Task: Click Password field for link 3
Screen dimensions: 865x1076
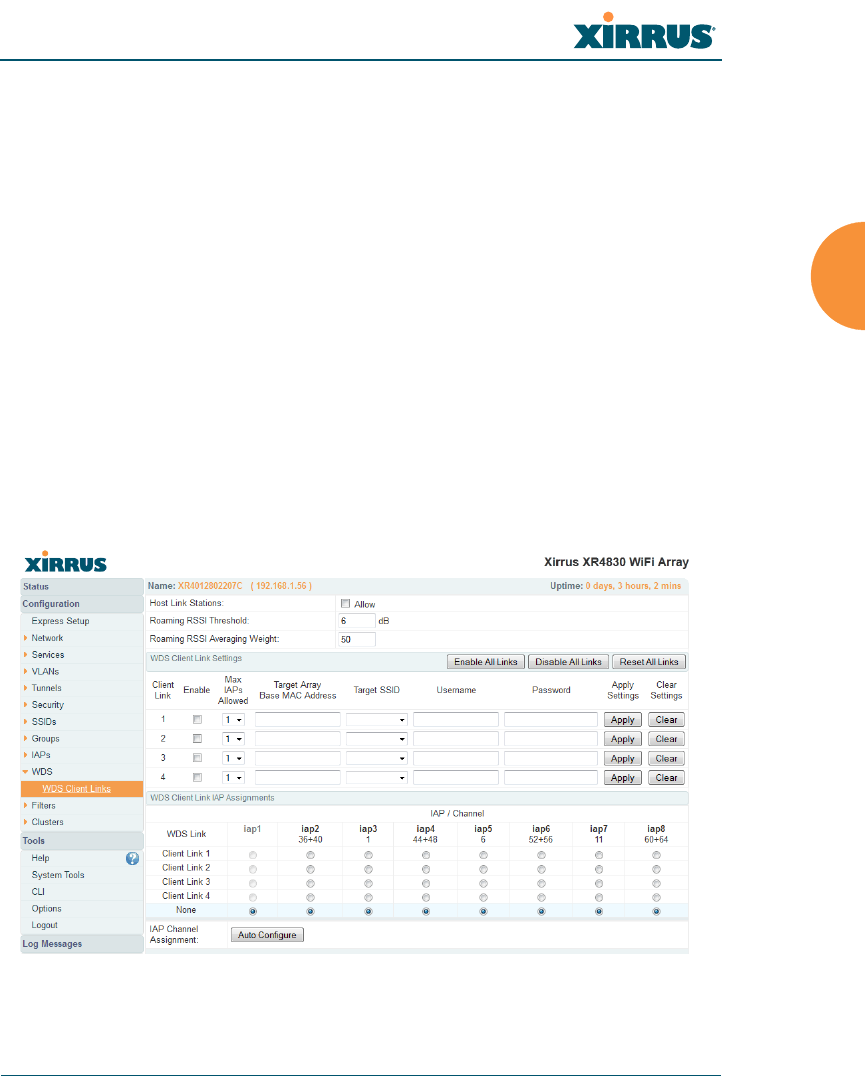Action: tap(551, 758)
